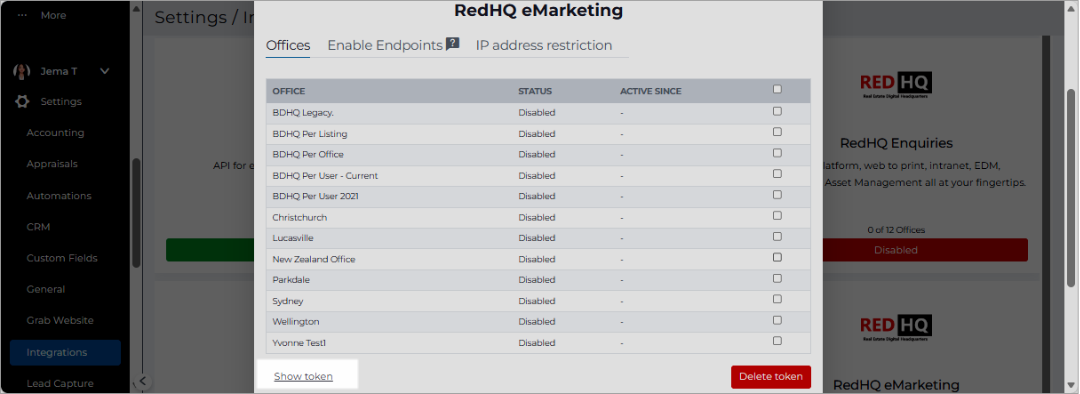Click the Disabled status for BDHQ Legacy.
Viewport: 1080px width, 394px height.
pos(537,112)
